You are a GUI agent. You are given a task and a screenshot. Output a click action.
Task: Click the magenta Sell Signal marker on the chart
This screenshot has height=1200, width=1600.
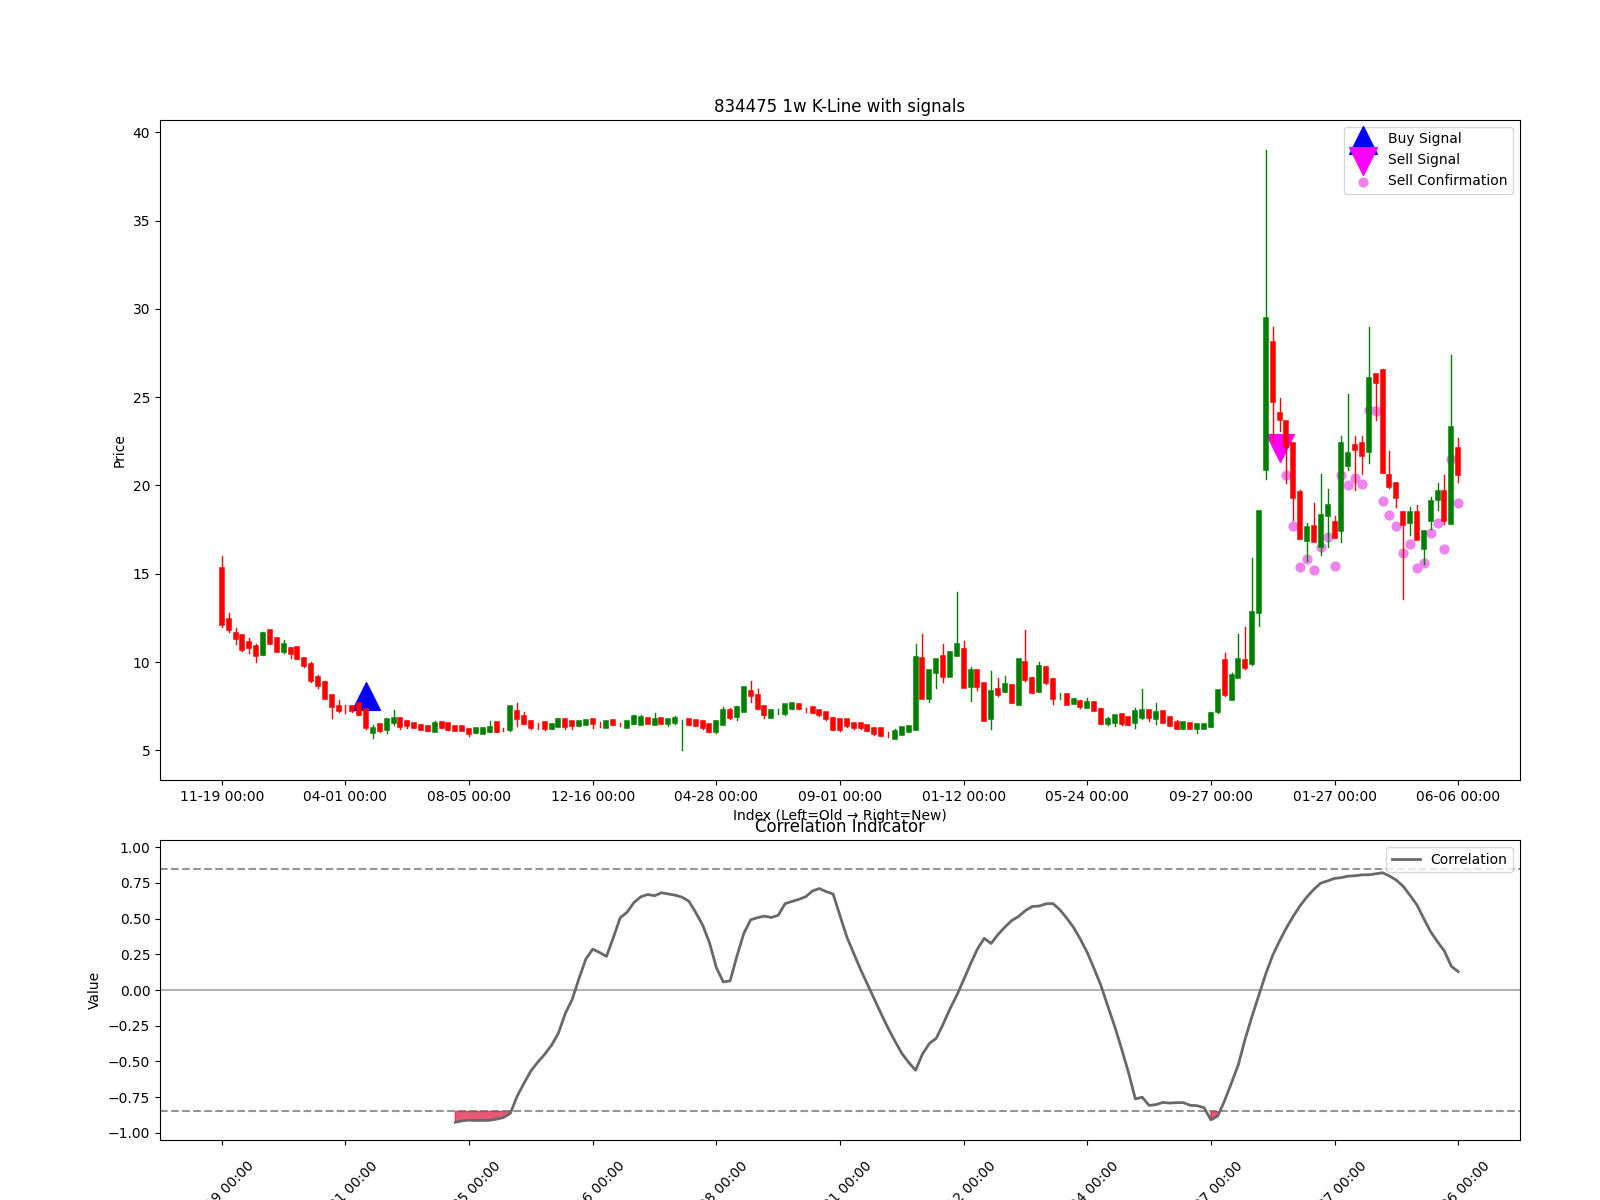(x=1280, y=448)
